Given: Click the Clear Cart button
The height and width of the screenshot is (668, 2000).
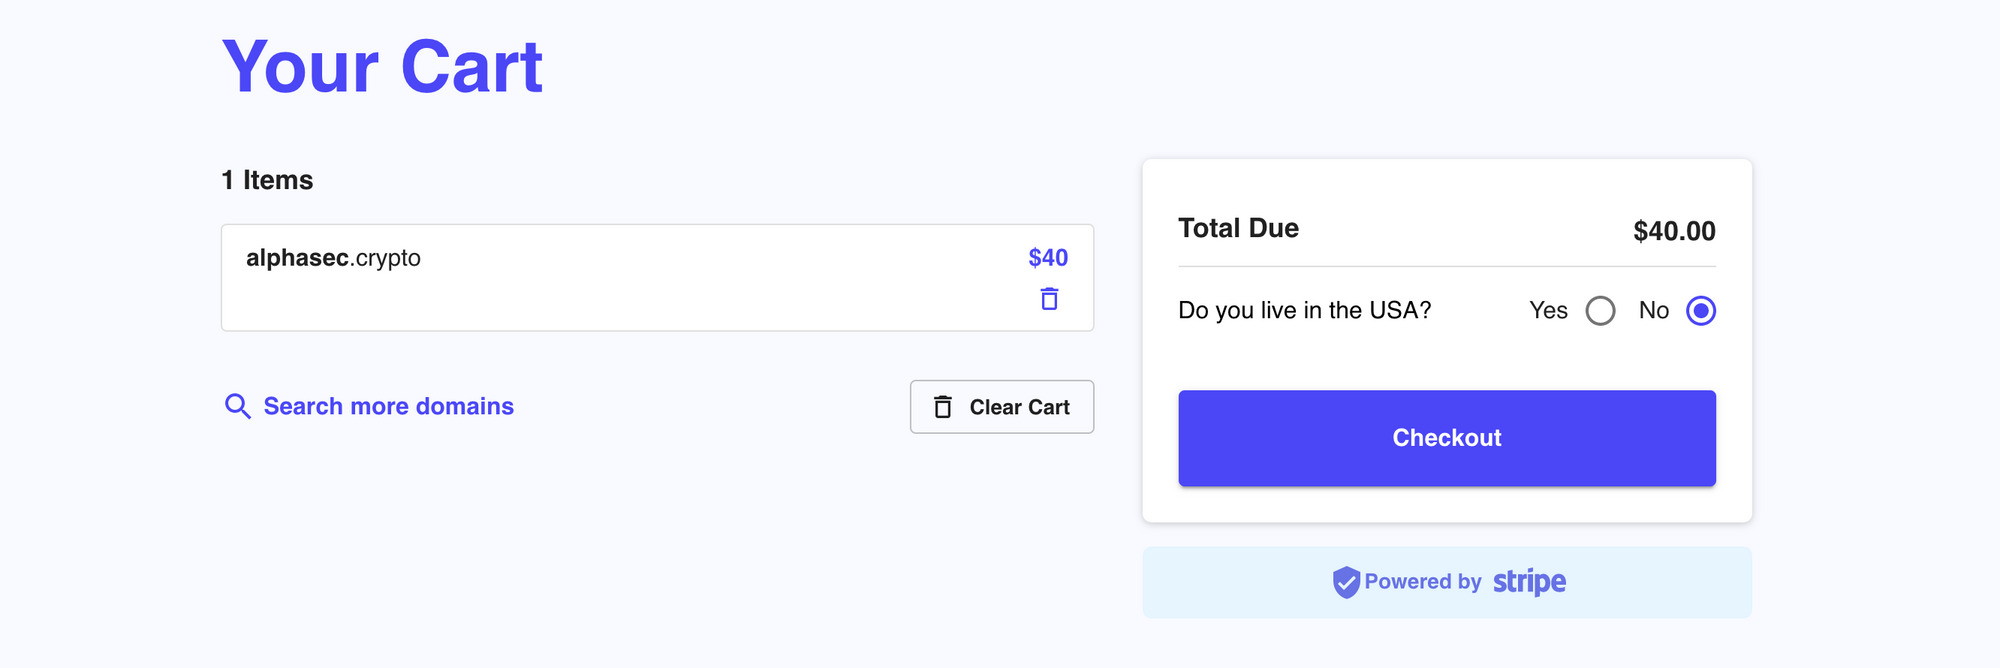Looking at the screenshot, I should 1001,407.
